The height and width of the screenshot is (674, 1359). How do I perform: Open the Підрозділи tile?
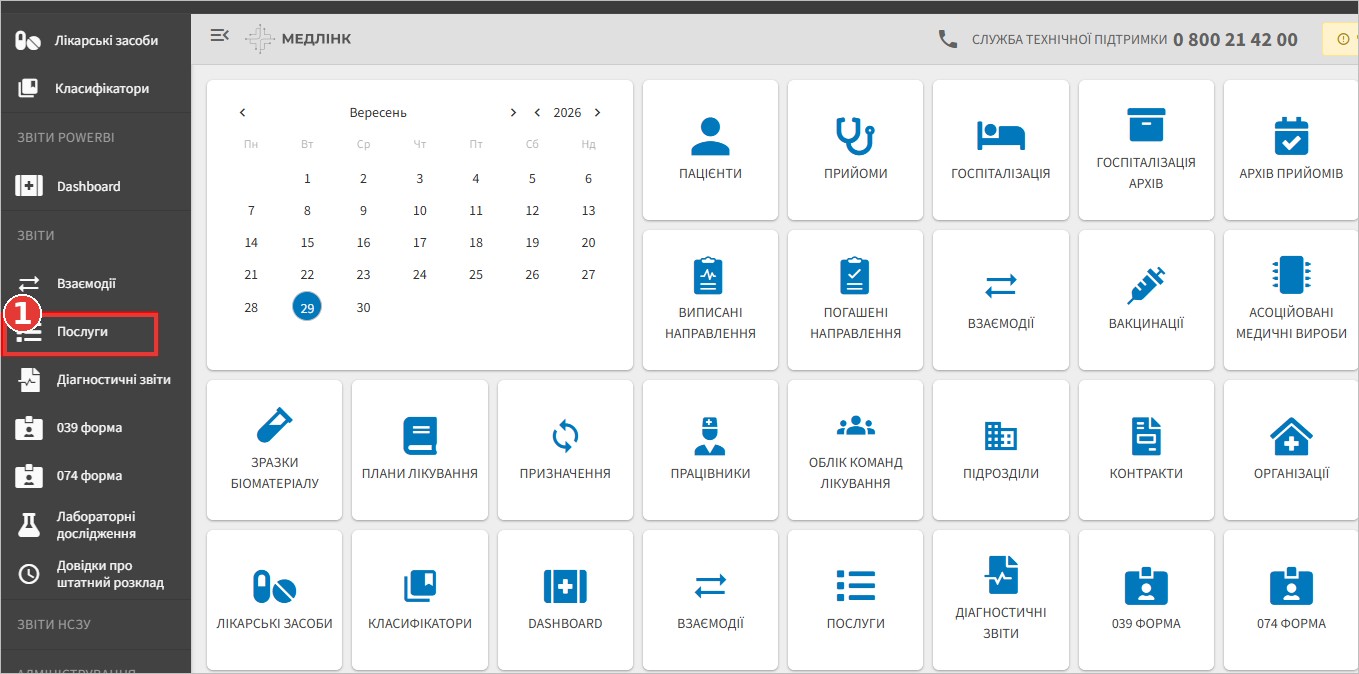click(x=1000, y=450)
